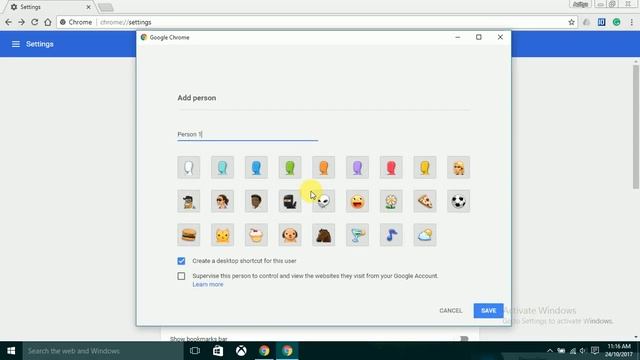Screen dimensions: 640x360
Task: Pick the cupcake avatar
Action: (256, 235)
